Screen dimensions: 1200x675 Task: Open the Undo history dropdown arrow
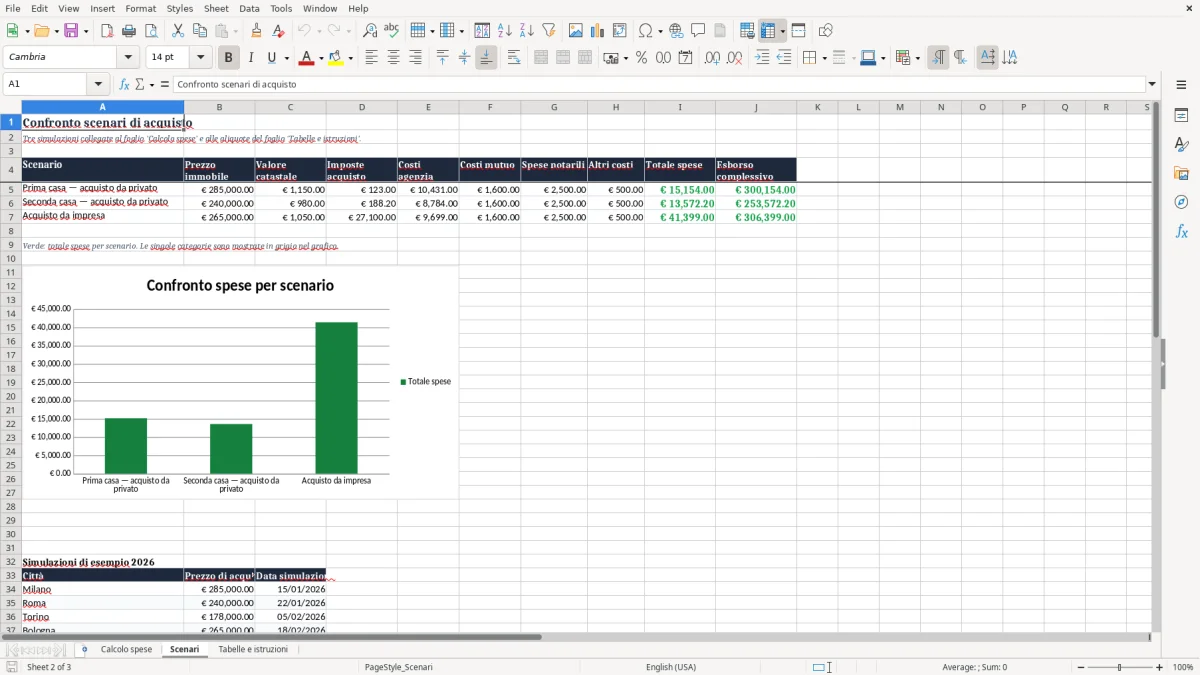point(318,31)
